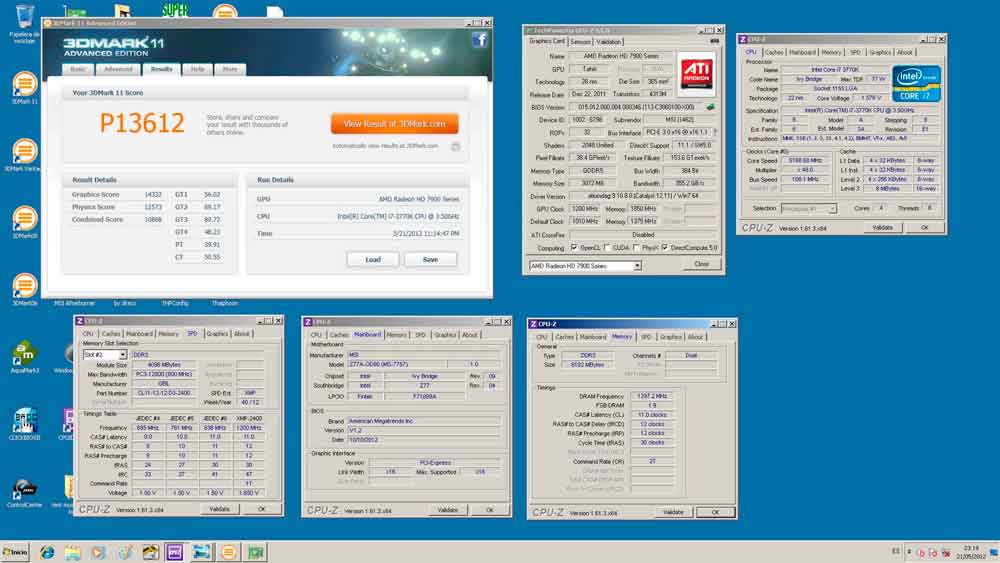Image resolution: width=1000 pixels, height=563 pixels.
Task: Open the Help tab in 3DMark 11
Action: click(x=198, y=69)
